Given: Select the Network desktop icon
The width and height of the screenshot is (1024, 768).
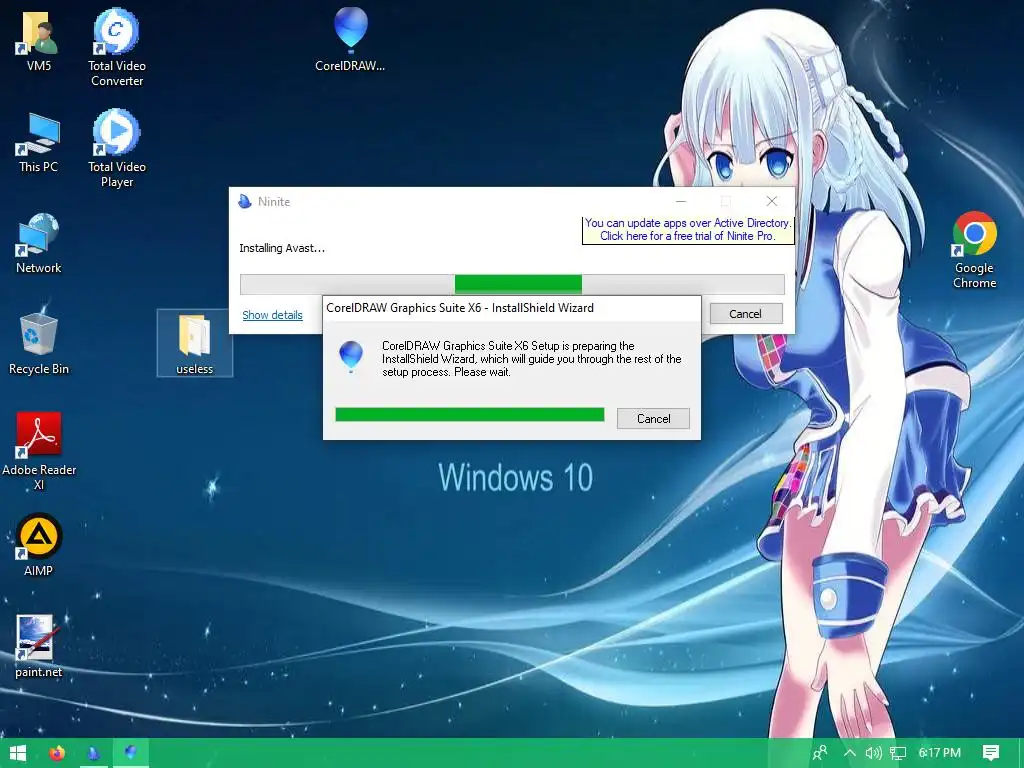Looking at the screenshot, I should [x=39, y=243].
